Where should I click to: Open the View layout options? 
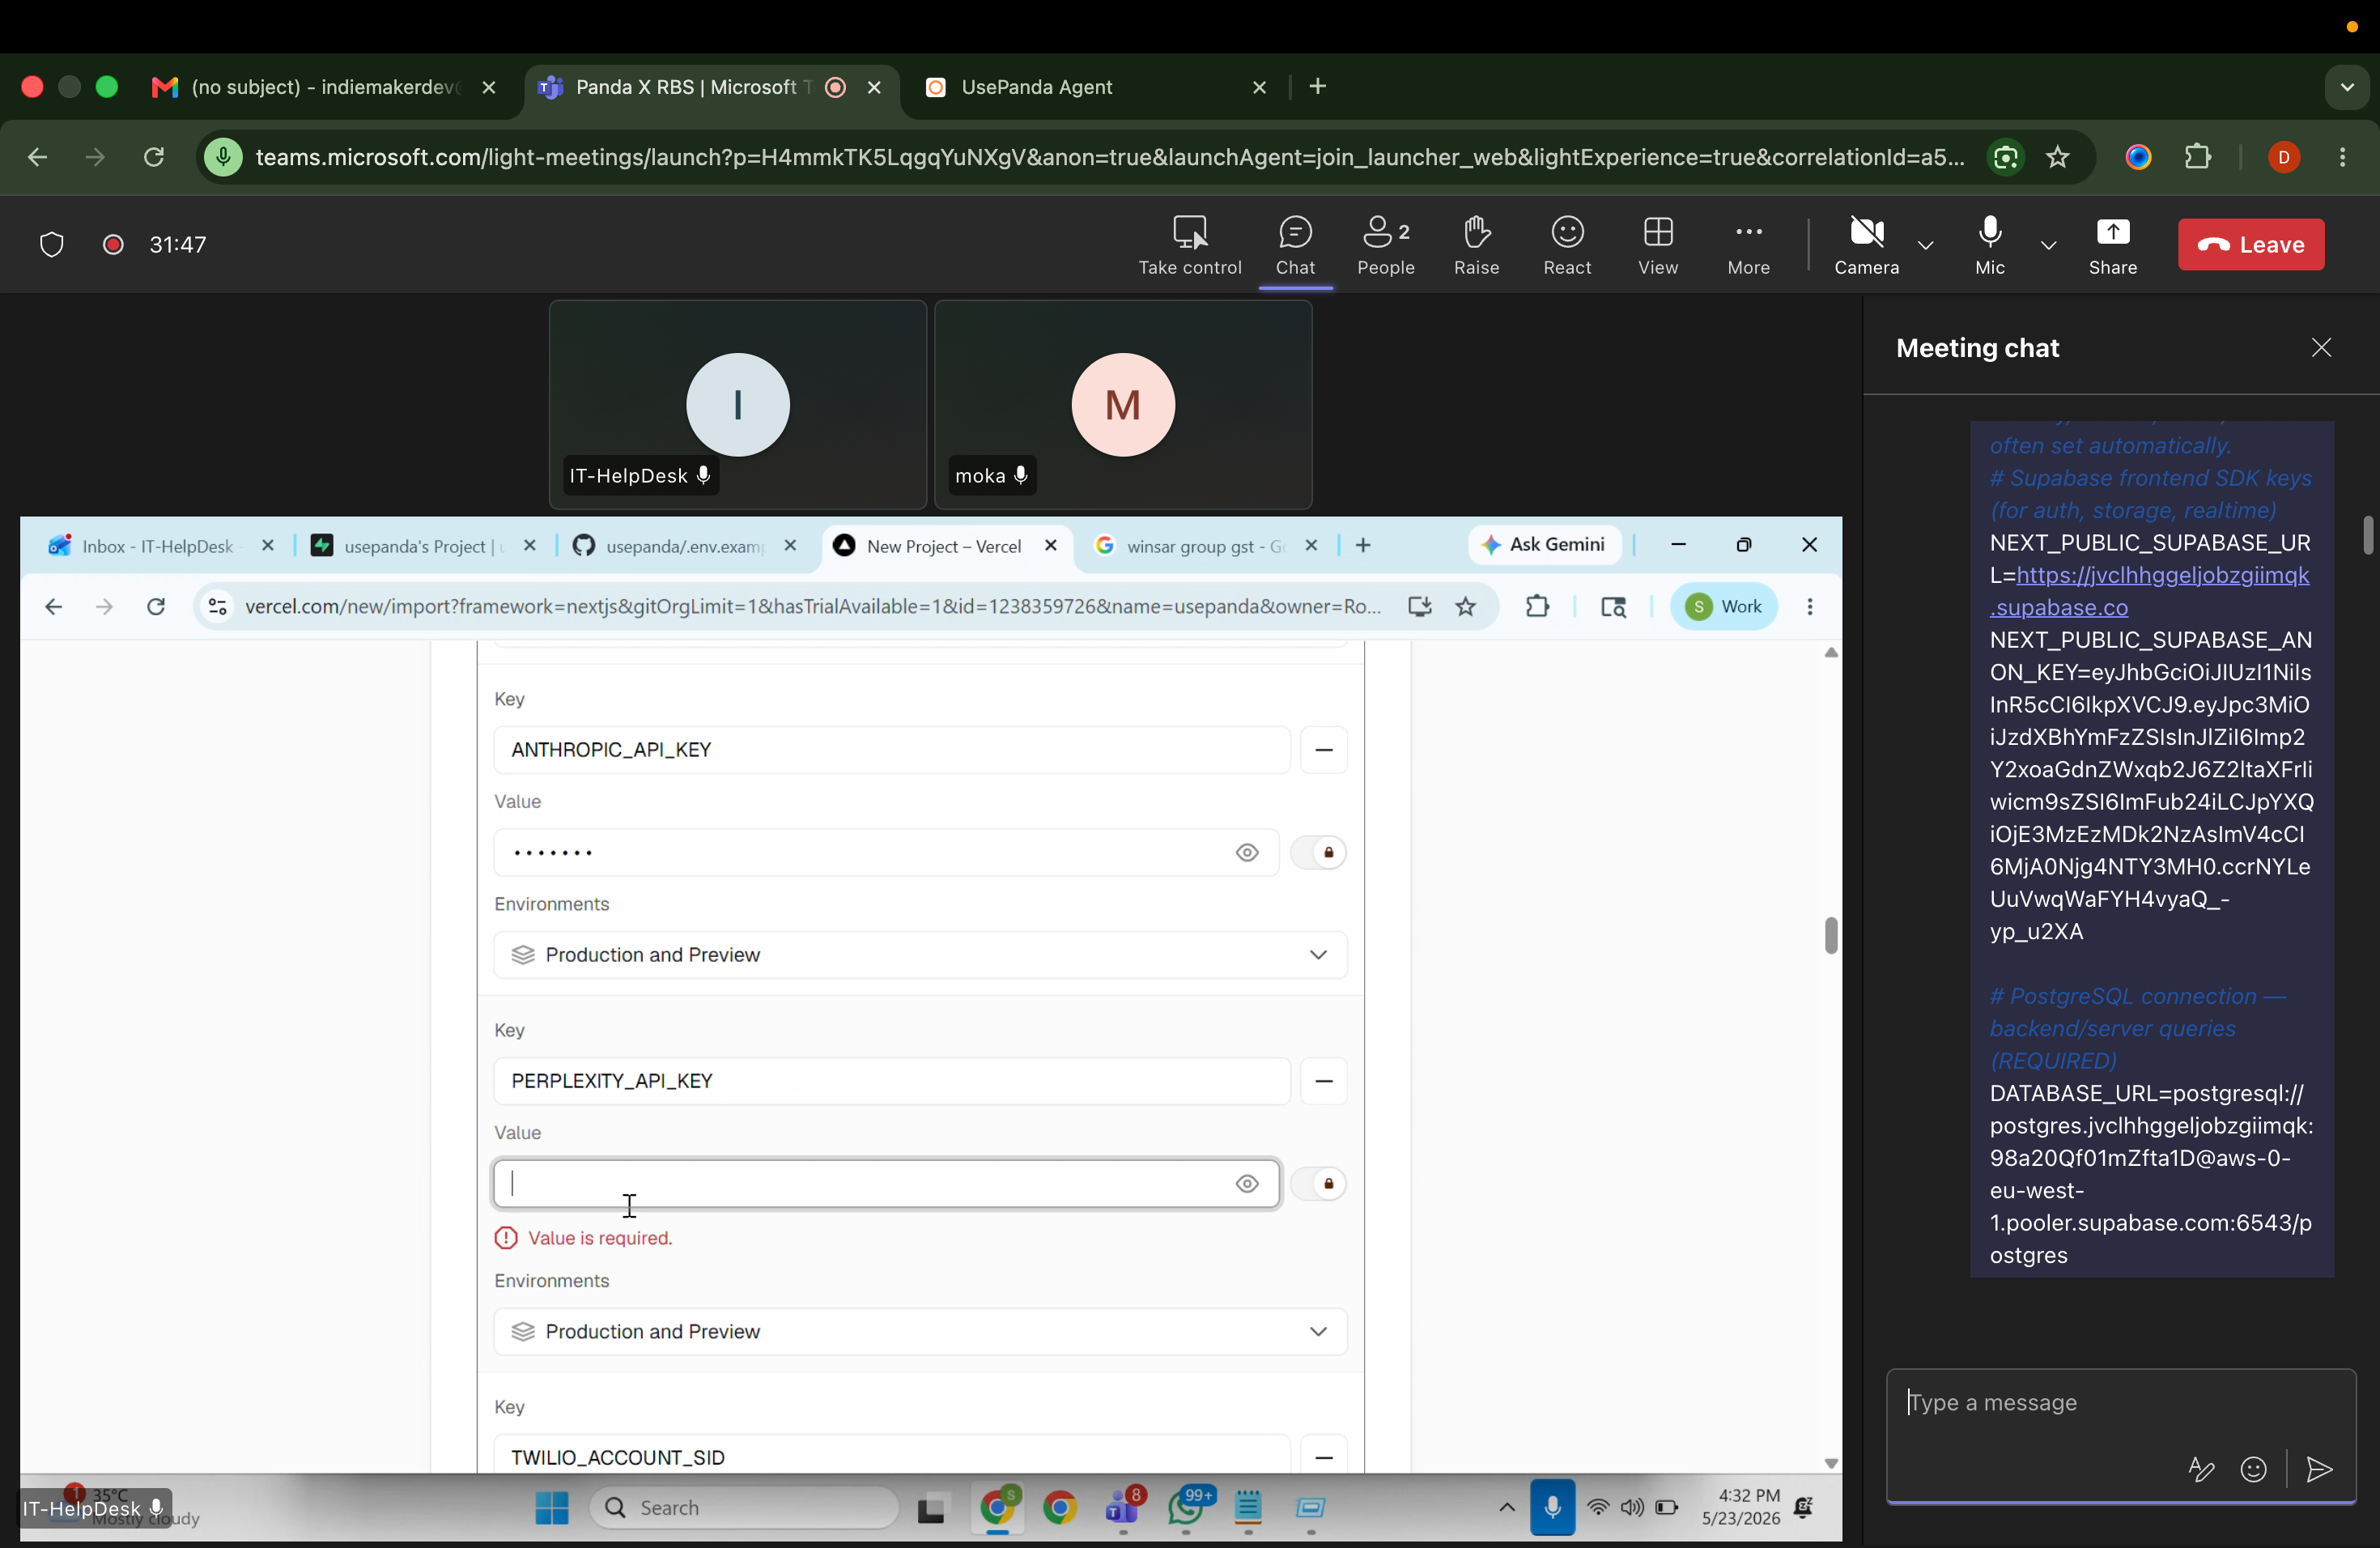point(1658,245)
